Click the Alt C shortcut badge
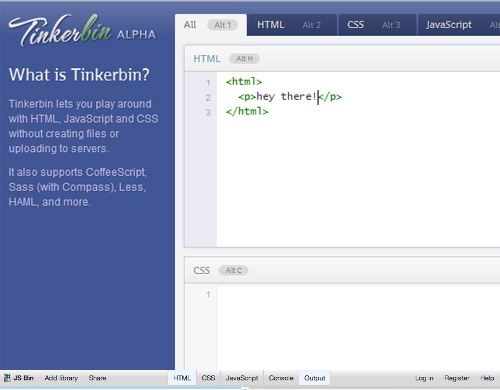The image size is (500, 390). coord(233,270)
